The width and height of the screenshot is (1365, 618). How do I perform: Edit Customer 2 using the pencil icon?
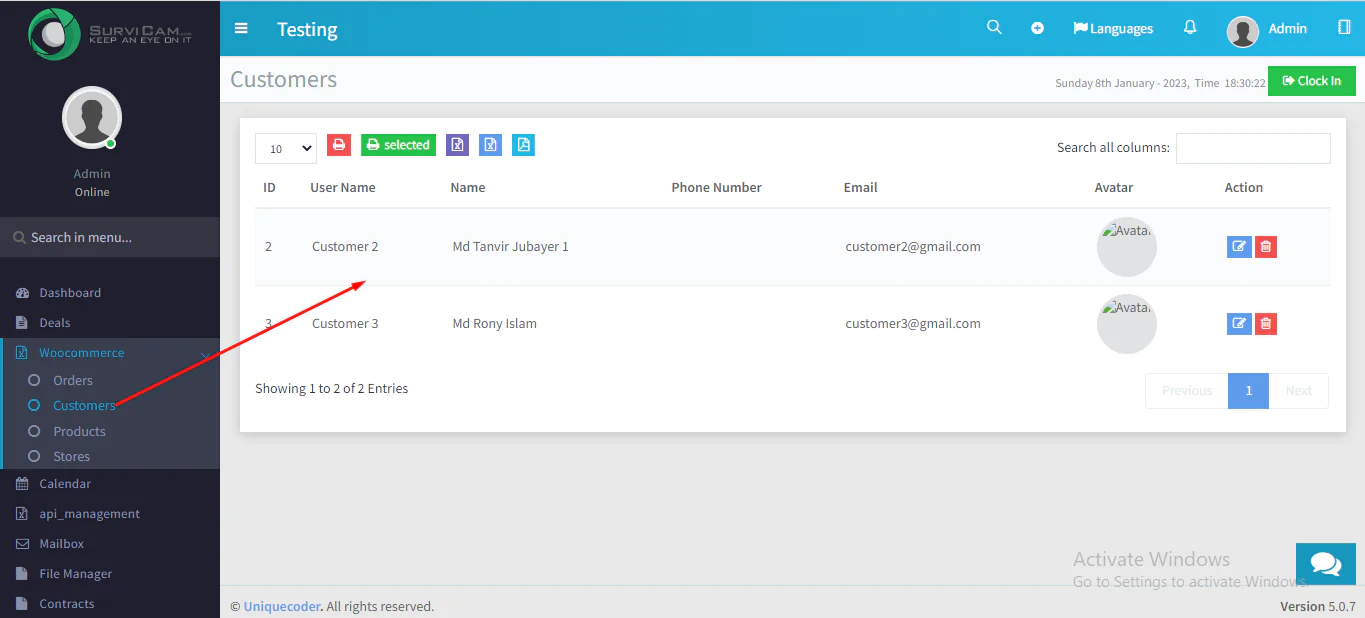coord(1239,246)
